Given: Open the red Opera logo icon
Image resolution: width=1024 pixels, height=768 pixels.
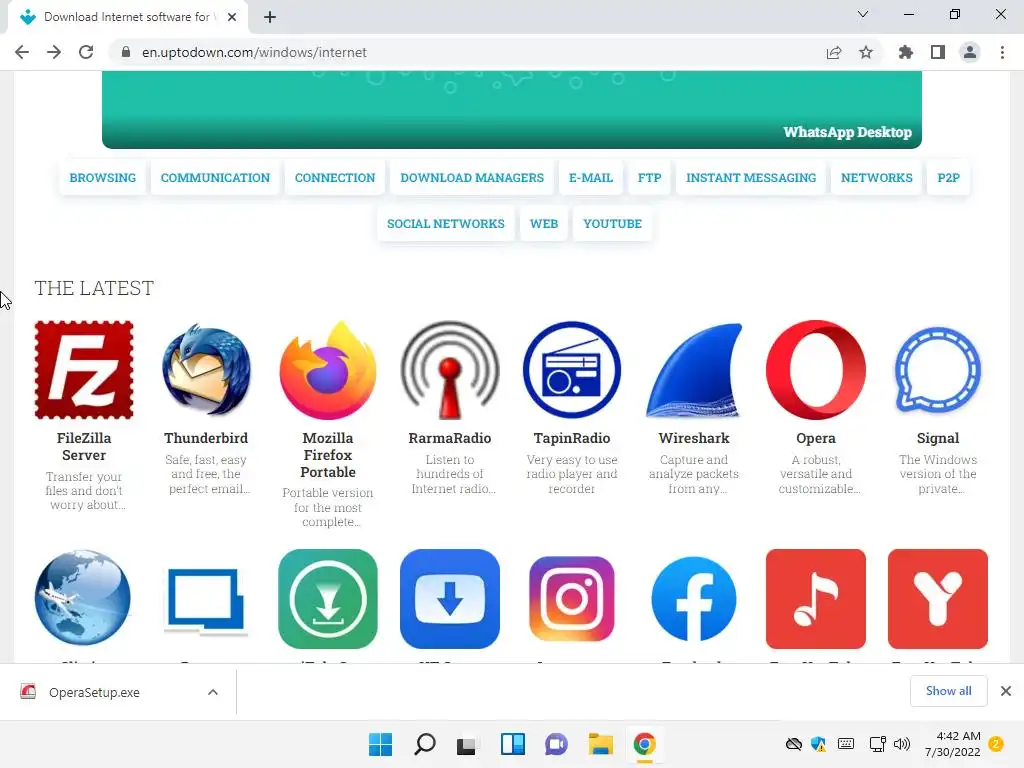Looking at the screenshot, I should [x=816, y=370].
